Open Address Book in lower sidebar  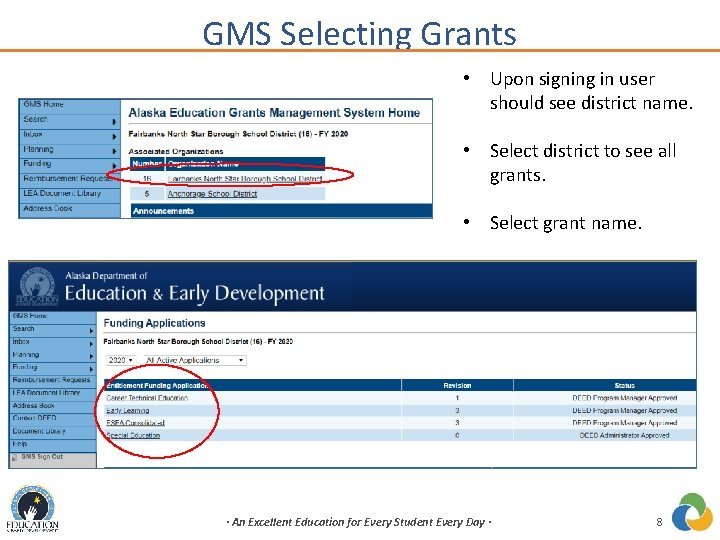coord(34,405)
